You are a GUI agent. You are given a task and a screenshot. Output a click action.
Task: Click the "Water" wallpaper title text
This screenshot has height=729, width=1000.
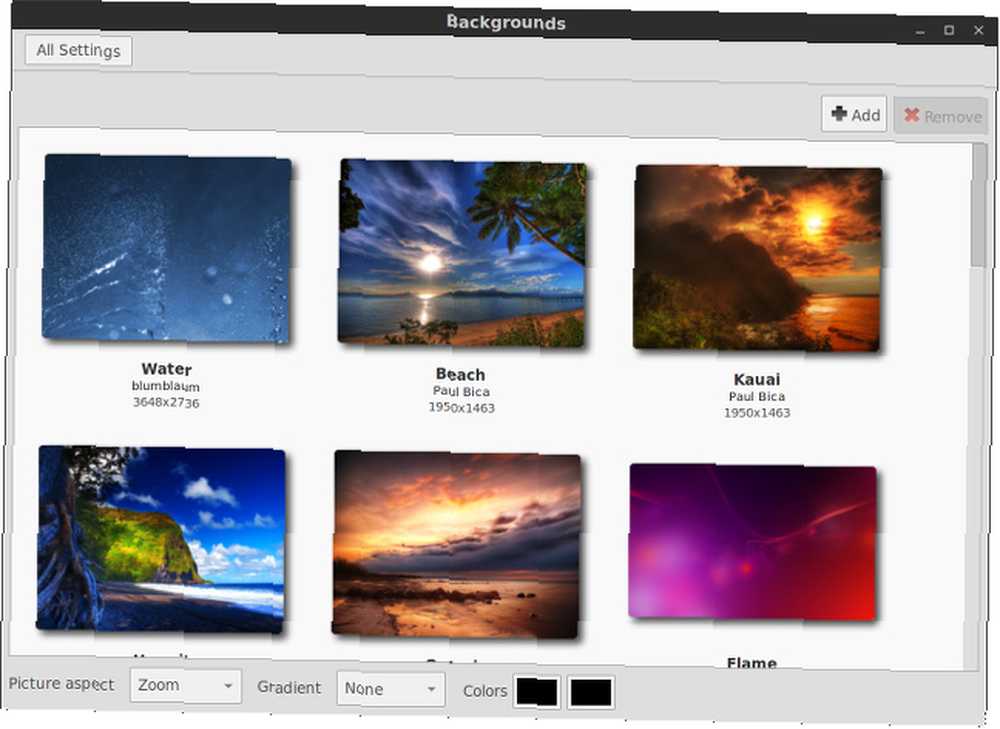166,369
